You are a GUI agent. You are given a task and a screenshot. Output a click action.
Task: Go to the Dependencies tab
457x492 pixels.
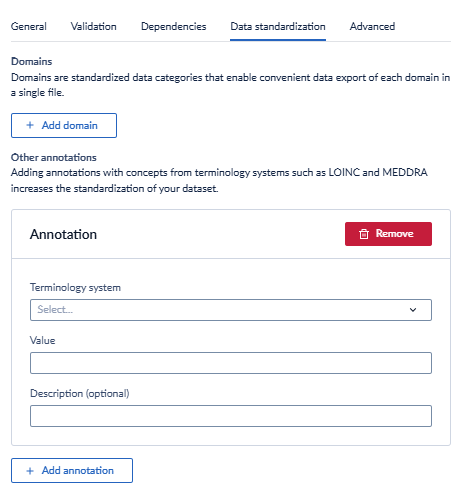174,26
